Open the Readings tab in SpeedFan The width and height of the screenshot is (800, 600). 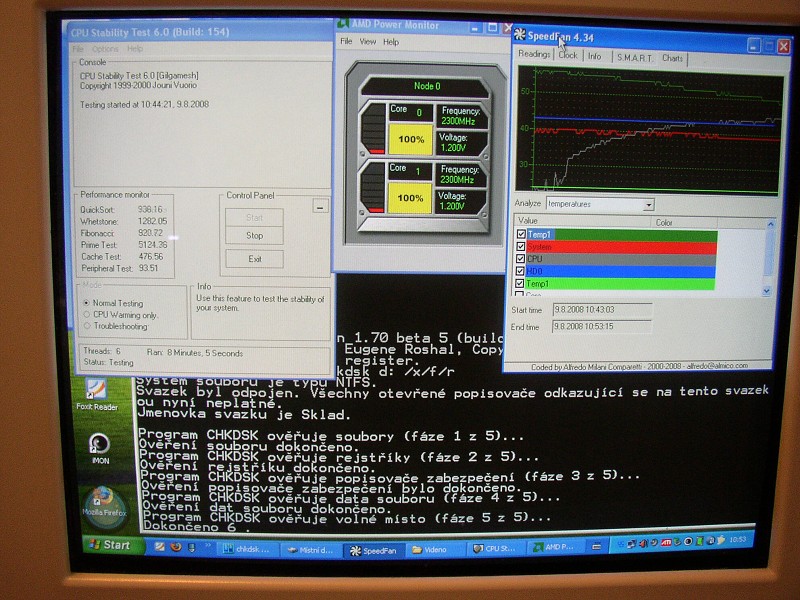534,54
